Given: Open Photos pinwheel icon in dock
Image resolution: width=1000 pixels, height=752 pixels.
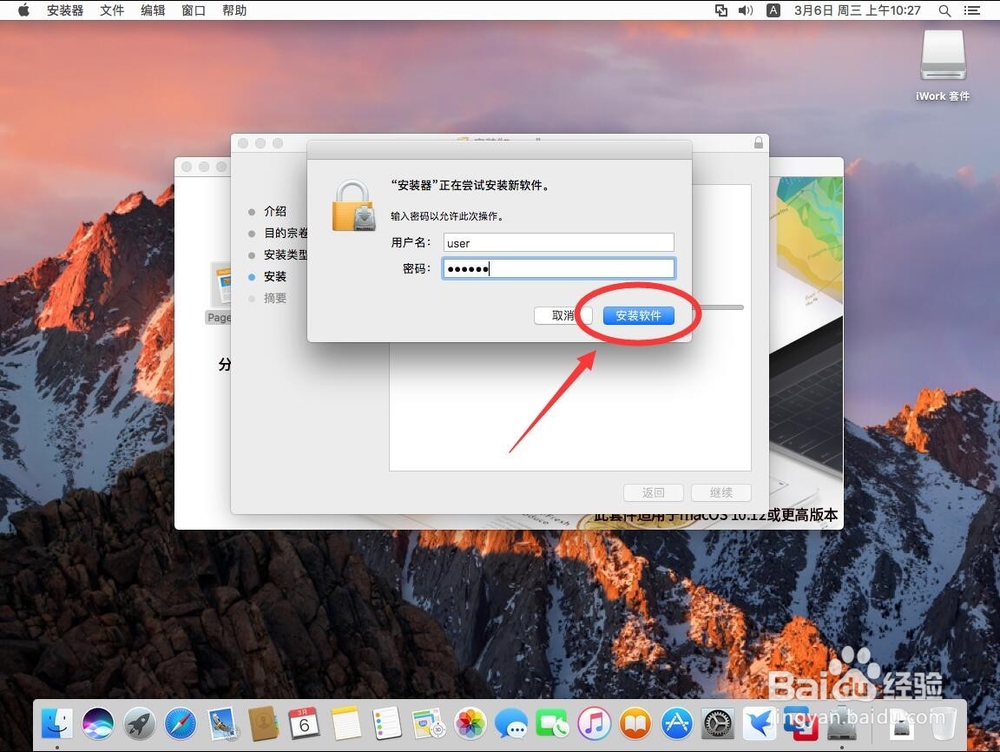Looking at the screenshot, I should tap(470, 723).
